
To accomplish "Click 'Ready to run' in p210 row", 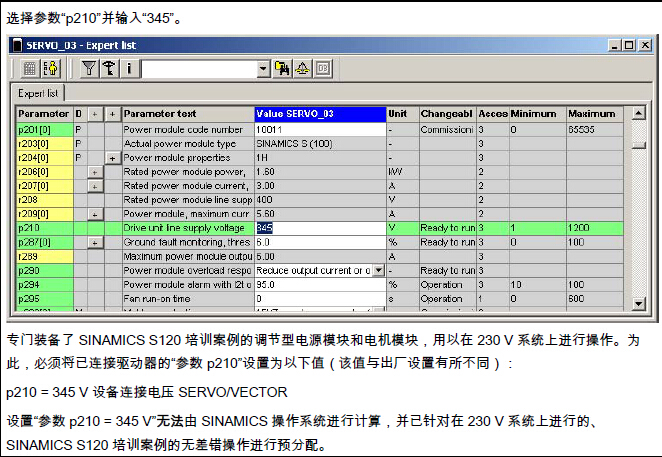I will [448, 228].
